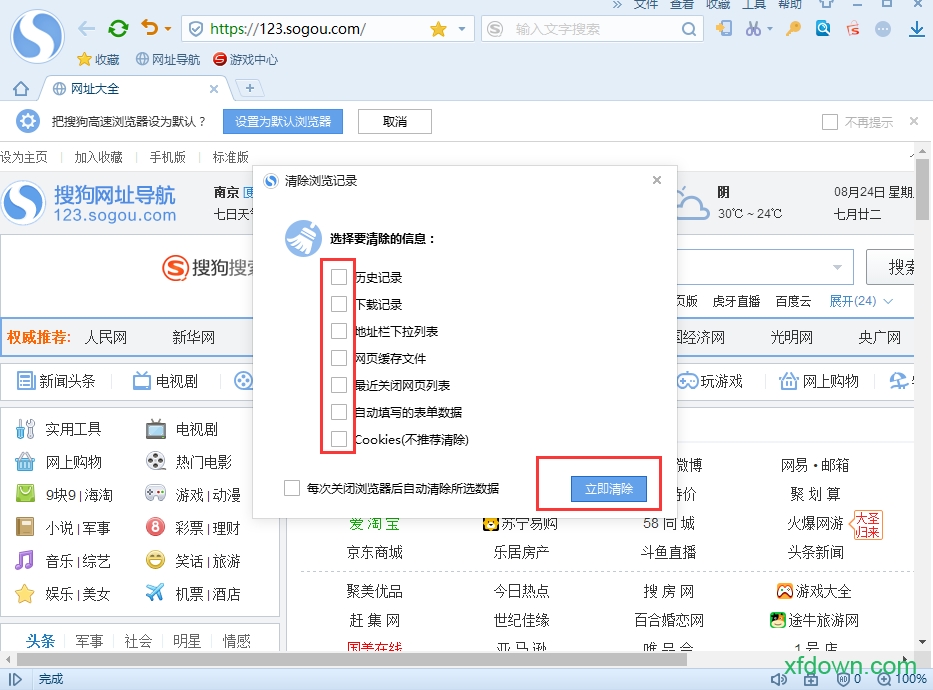Click the send-to-mobile phone icon
The image size is (933, 690).
tap(725, 30)
